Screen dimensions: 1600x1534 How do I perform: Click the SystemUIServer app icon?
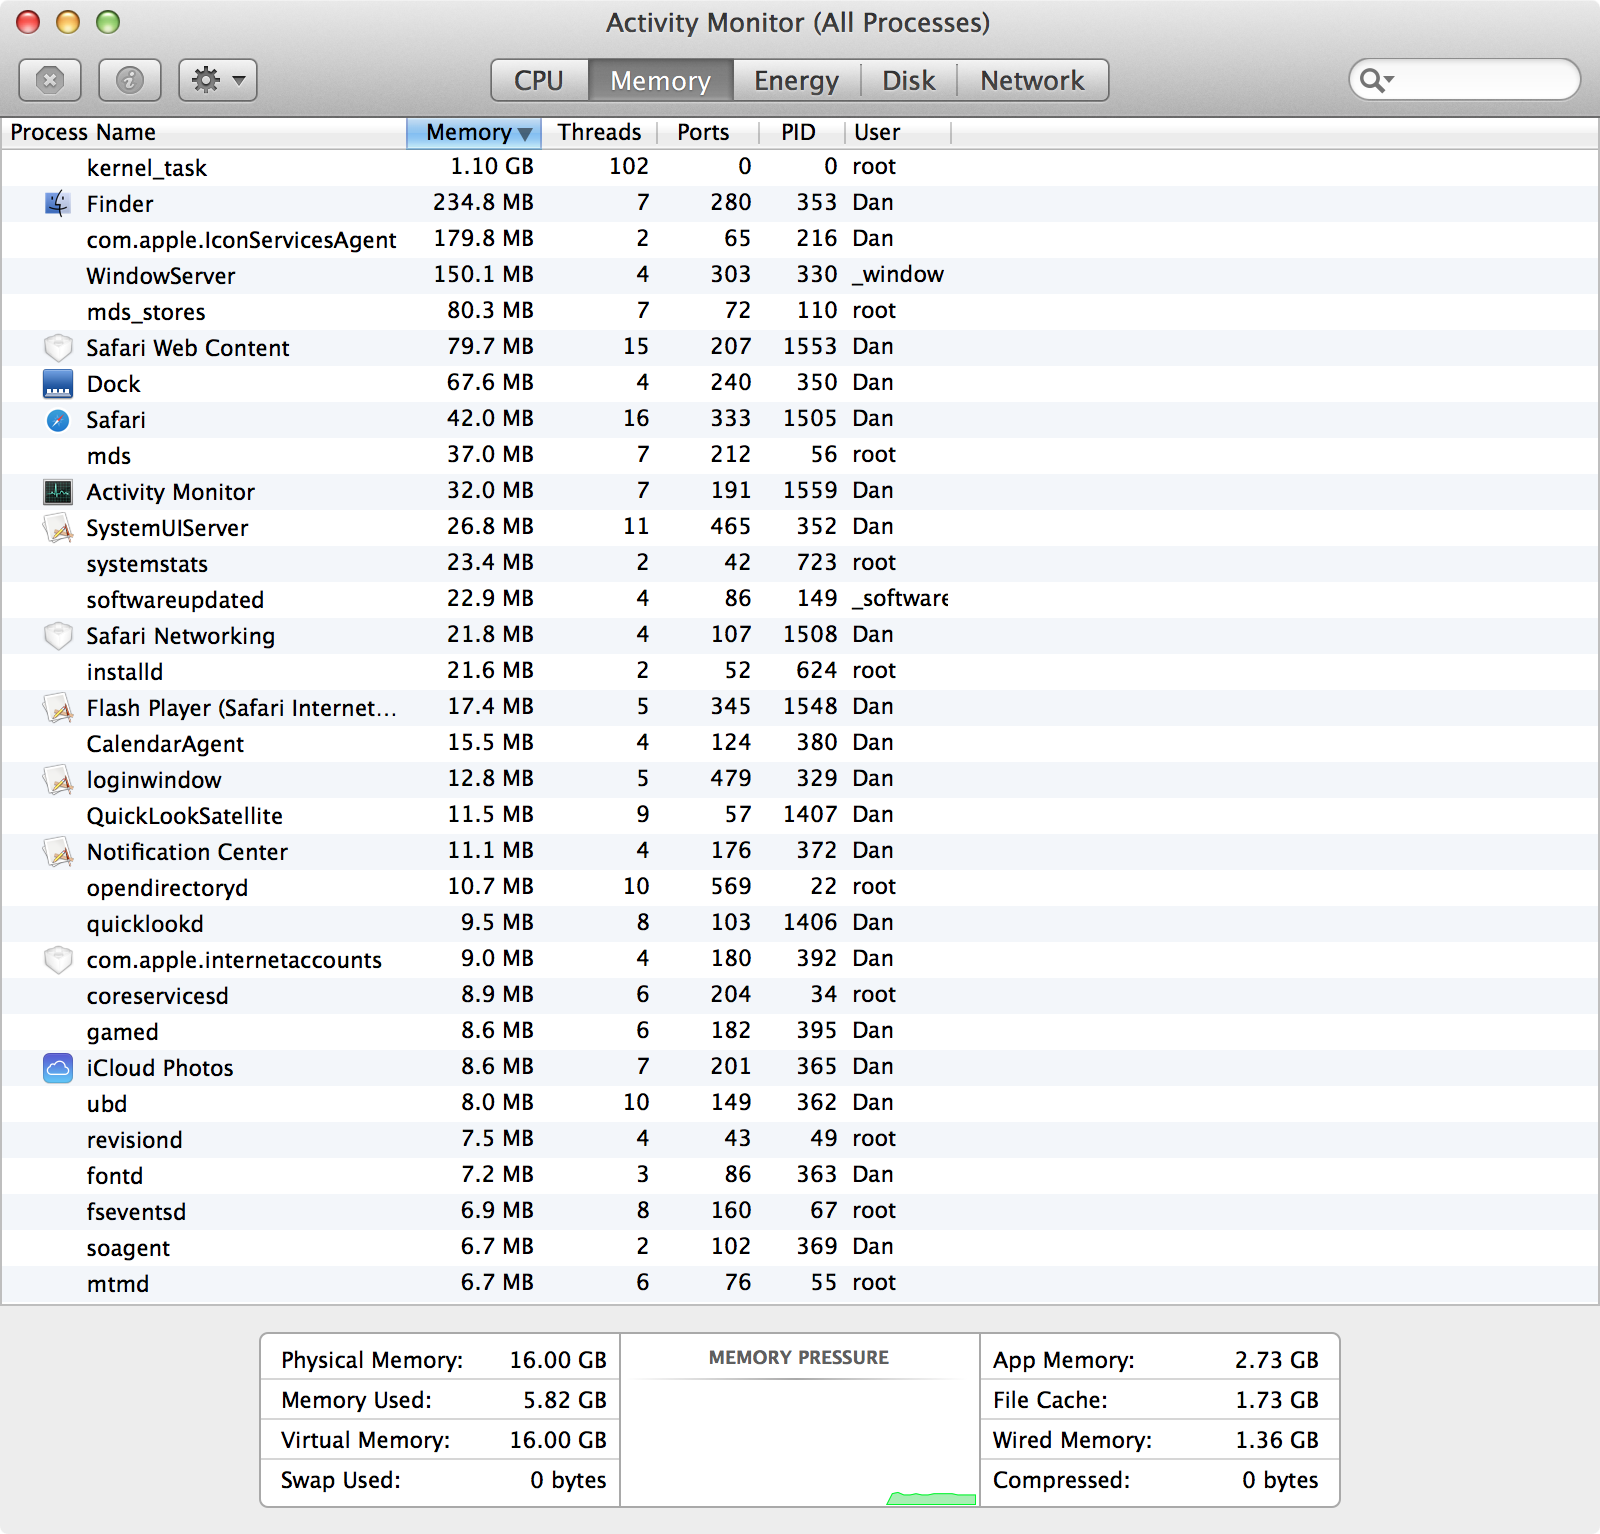tap(58, 528)
